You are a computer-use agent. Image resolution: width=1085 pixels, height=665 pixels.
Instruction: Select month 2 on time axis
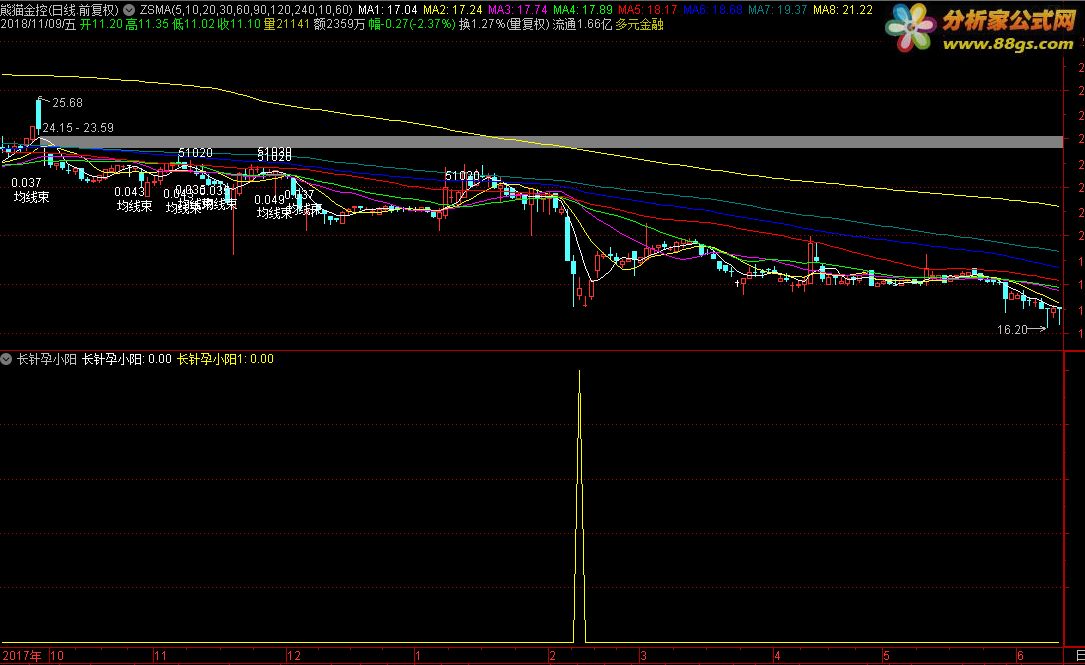(552, 655)
